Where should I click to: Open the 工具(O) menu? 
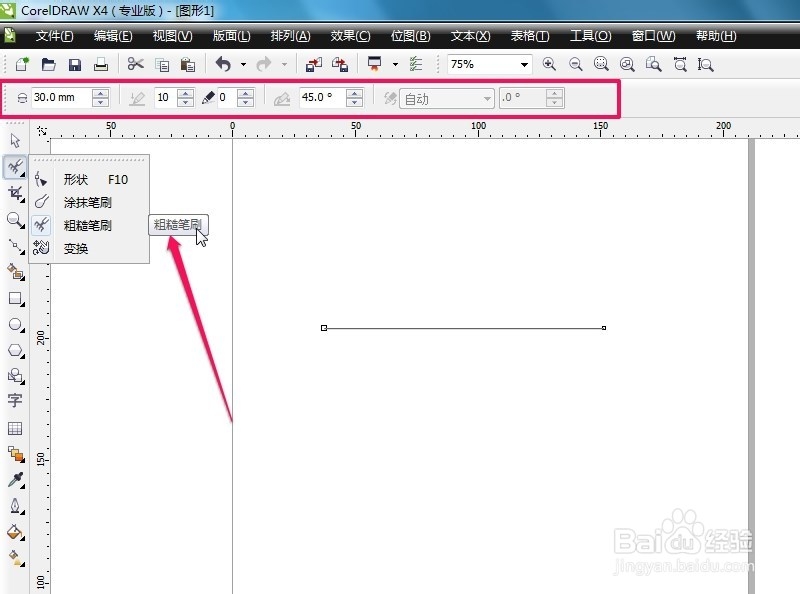590,36
